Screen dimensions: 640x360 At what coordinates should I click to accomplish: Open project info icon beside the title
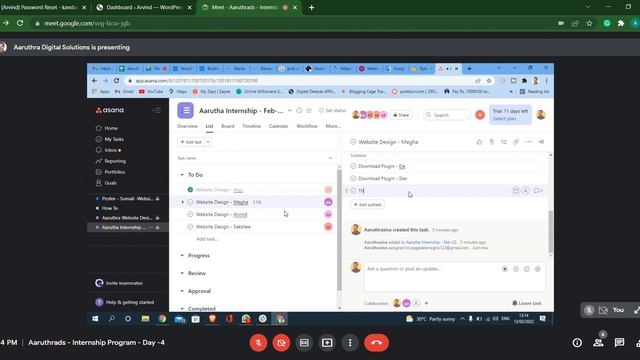tap(299, 110)
